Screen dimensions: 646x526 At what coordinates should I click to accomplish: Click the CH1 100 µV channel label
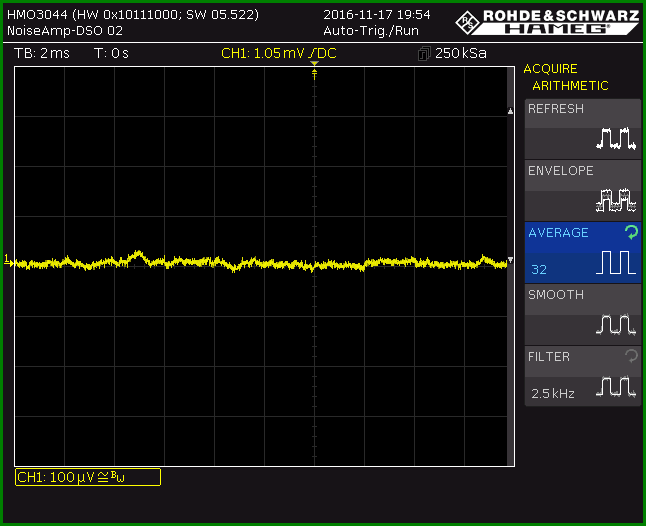(x=88, y=477)
